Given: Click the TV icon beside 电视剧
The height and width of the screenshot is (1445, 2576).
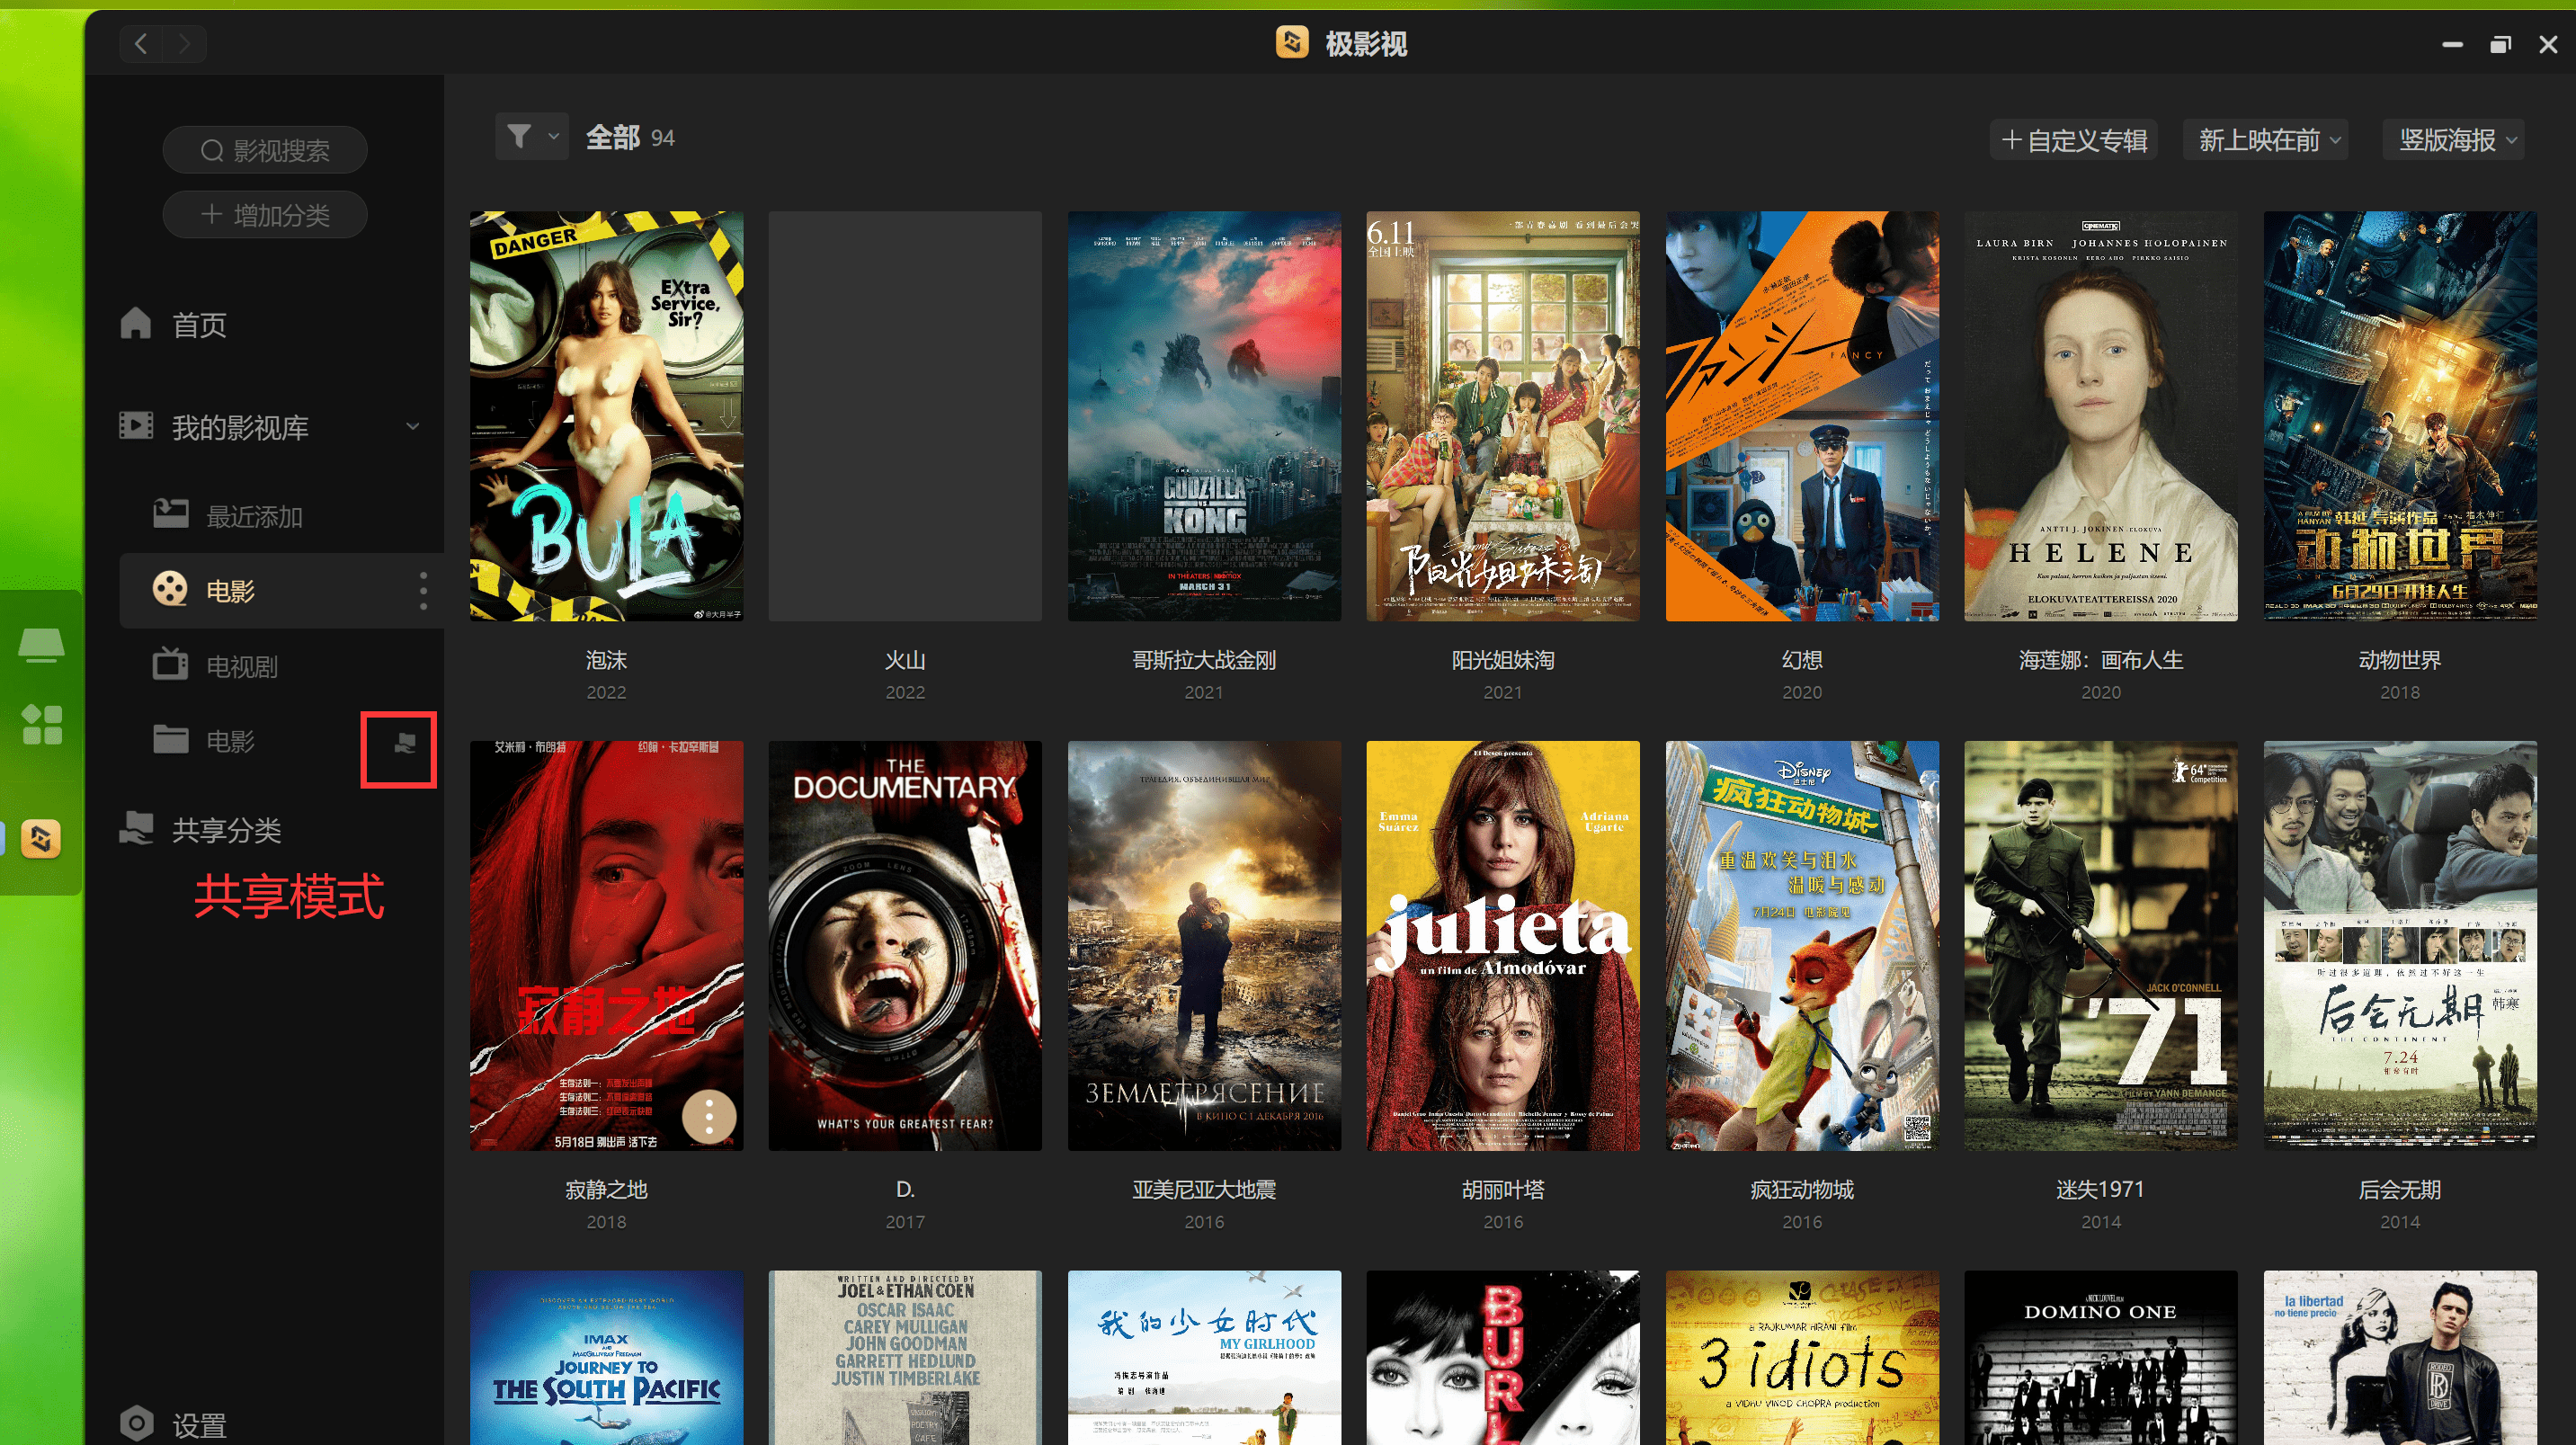Looking at the screenshot, I should [x=170, y=664].
